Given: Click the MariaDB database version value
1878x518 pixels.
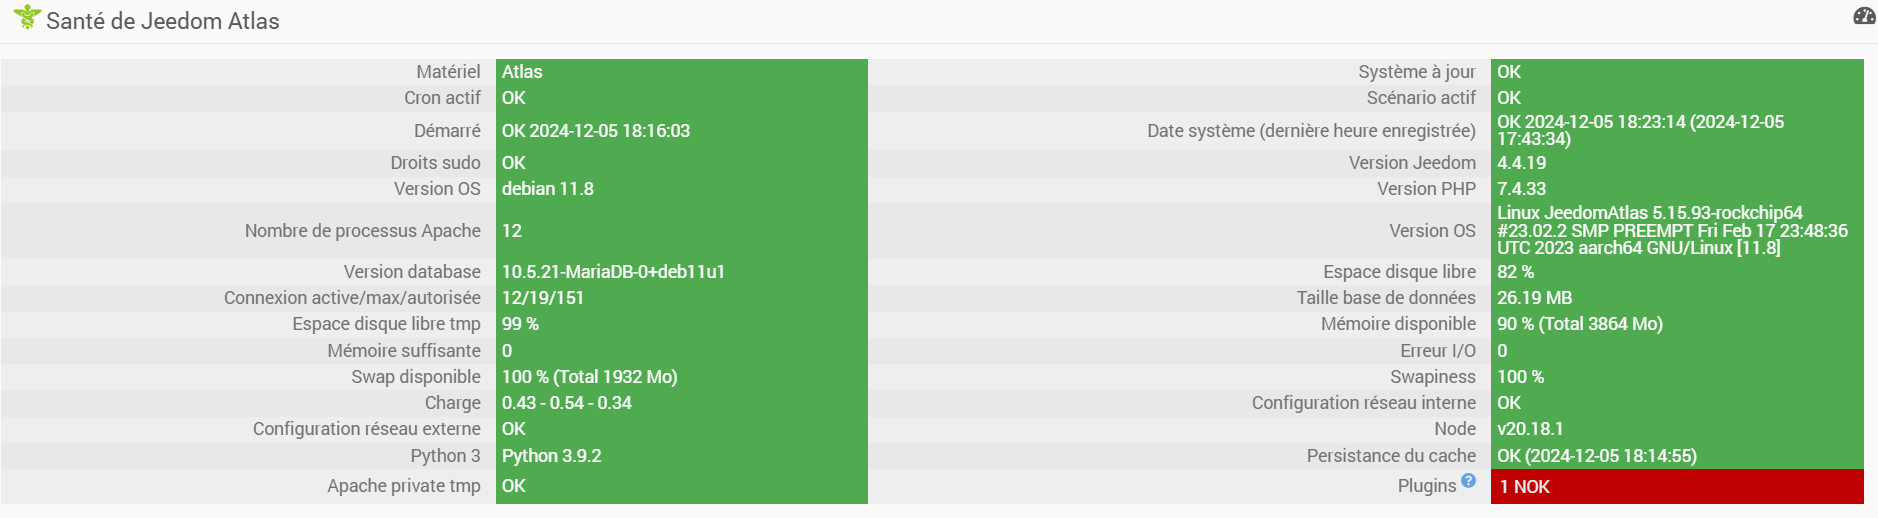Looking at the screenshot, I should (613, 272).
